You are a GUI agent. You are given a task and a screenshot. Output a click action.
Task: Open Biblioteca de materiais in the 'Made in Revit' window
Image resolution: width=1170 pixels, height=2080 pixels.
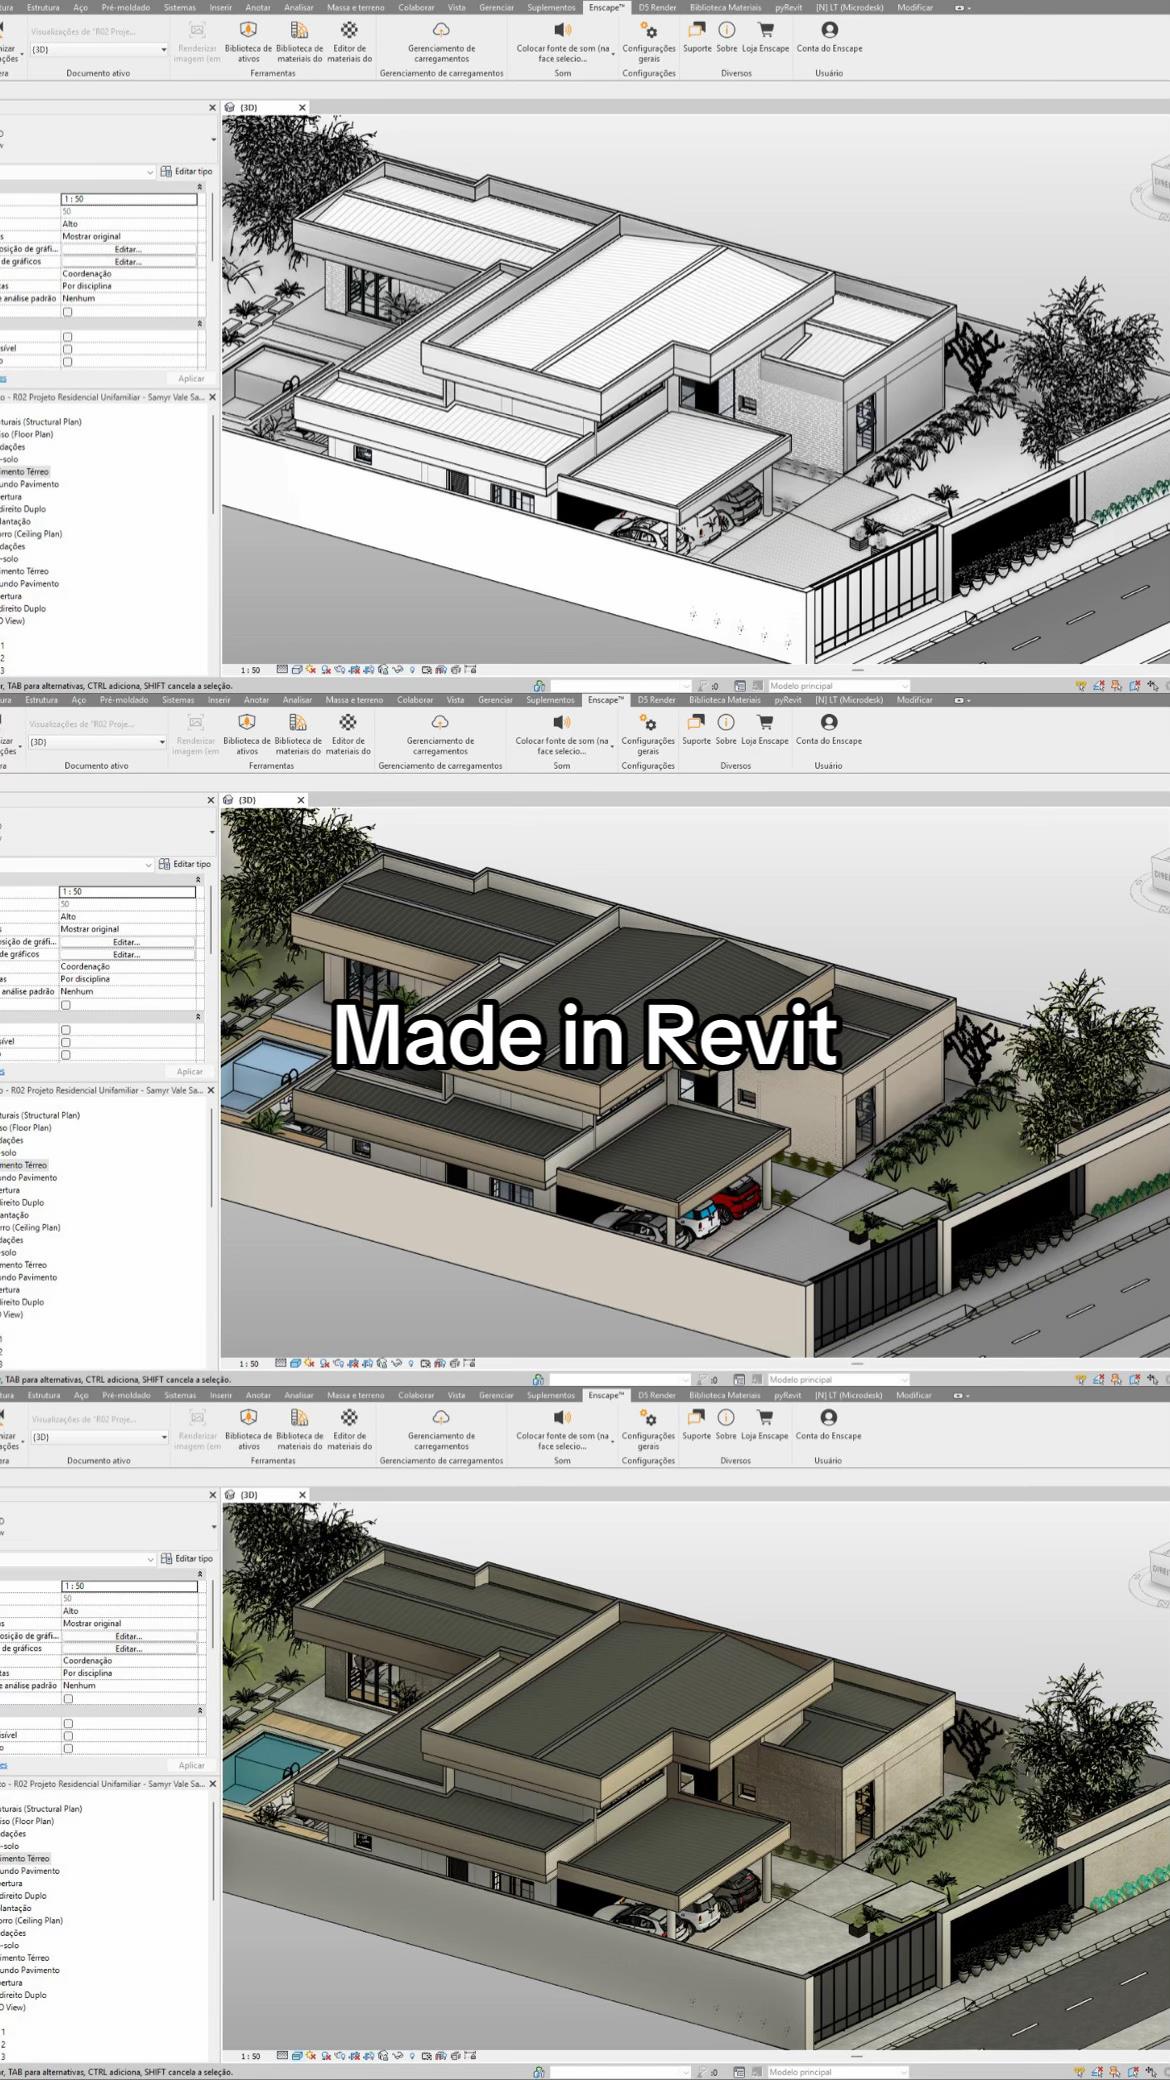(298, 734)
